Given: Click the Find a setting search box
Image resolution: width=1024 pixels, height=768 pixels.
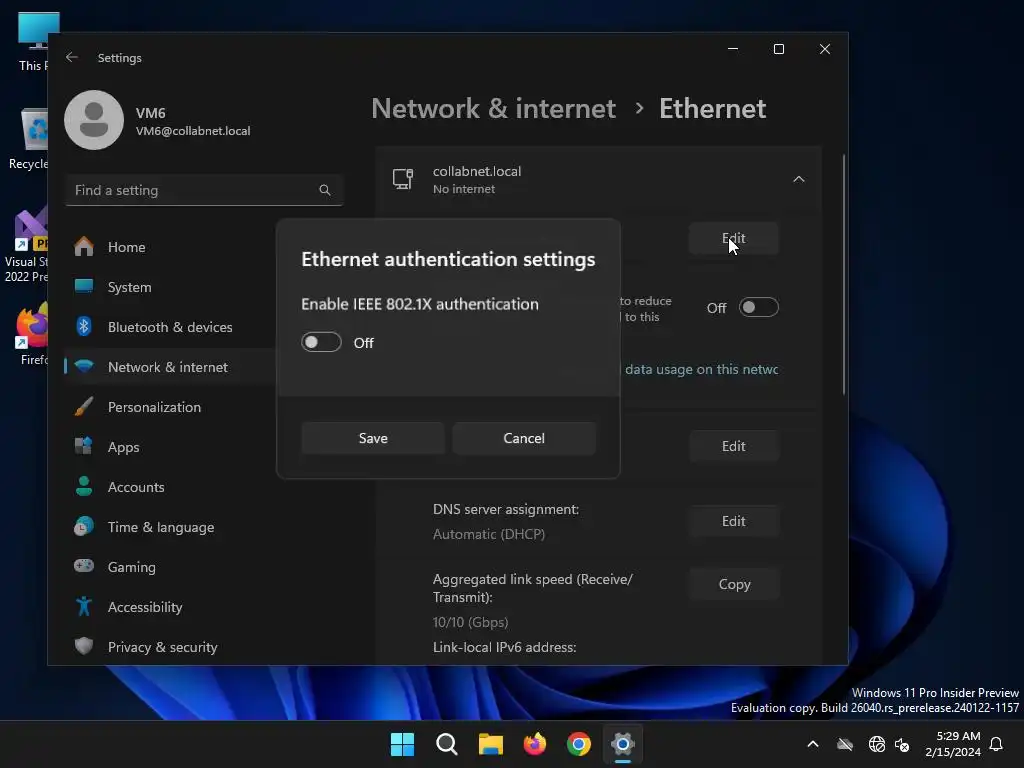Looking at the screenshot, I should click(x=204, y=190).
